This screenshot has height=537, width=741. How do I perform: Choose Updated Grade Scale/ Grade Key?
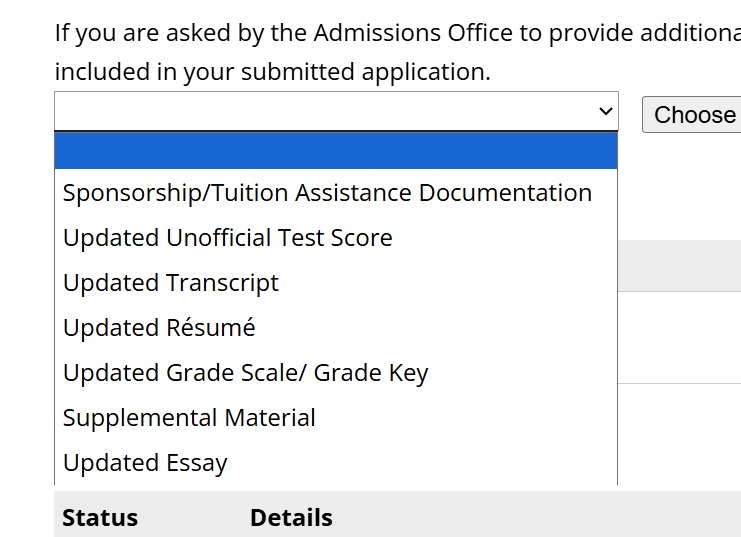coord(245,373)
